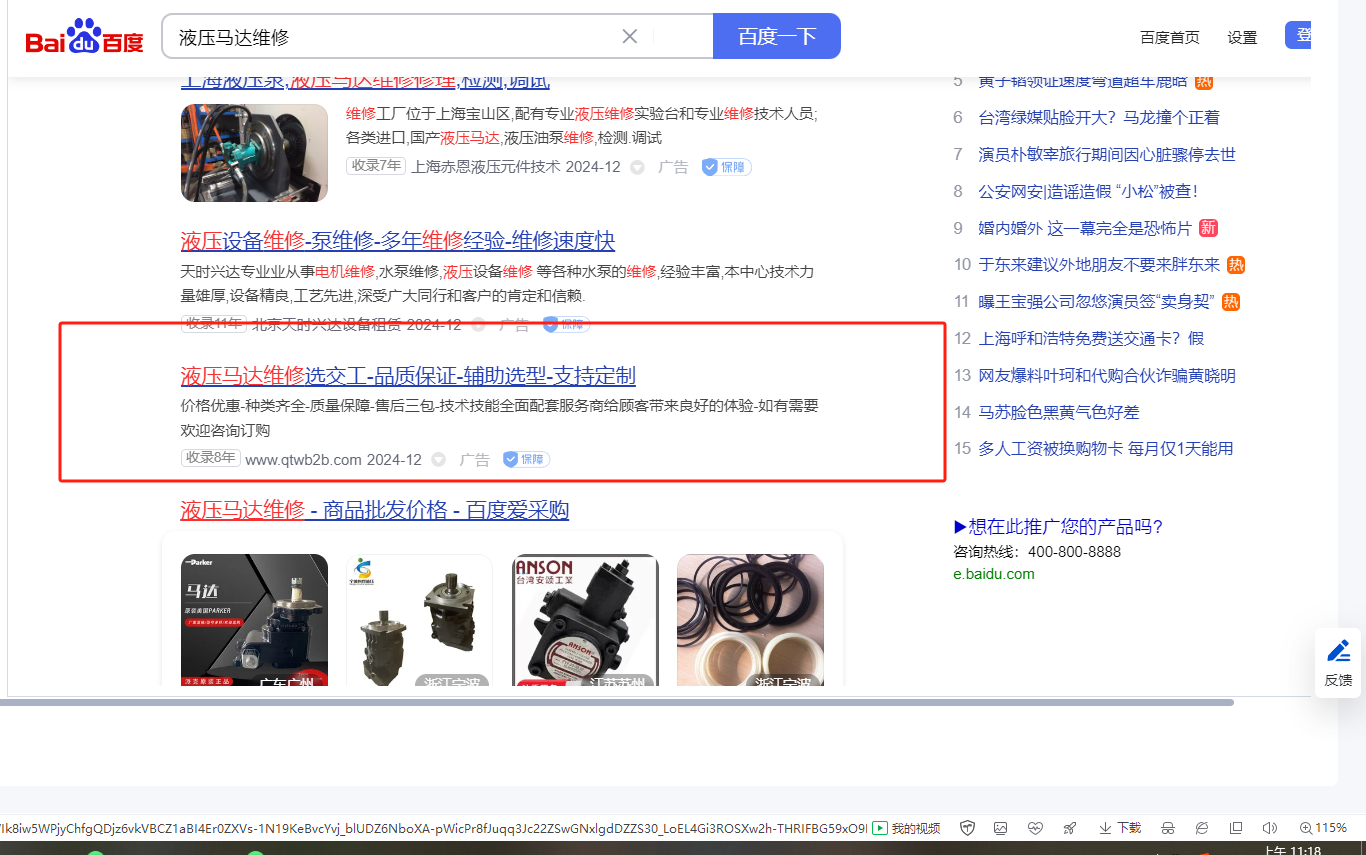
Task: Open the Parker 马达 product image
Action: pyautogui.click(x=254, y=620)
